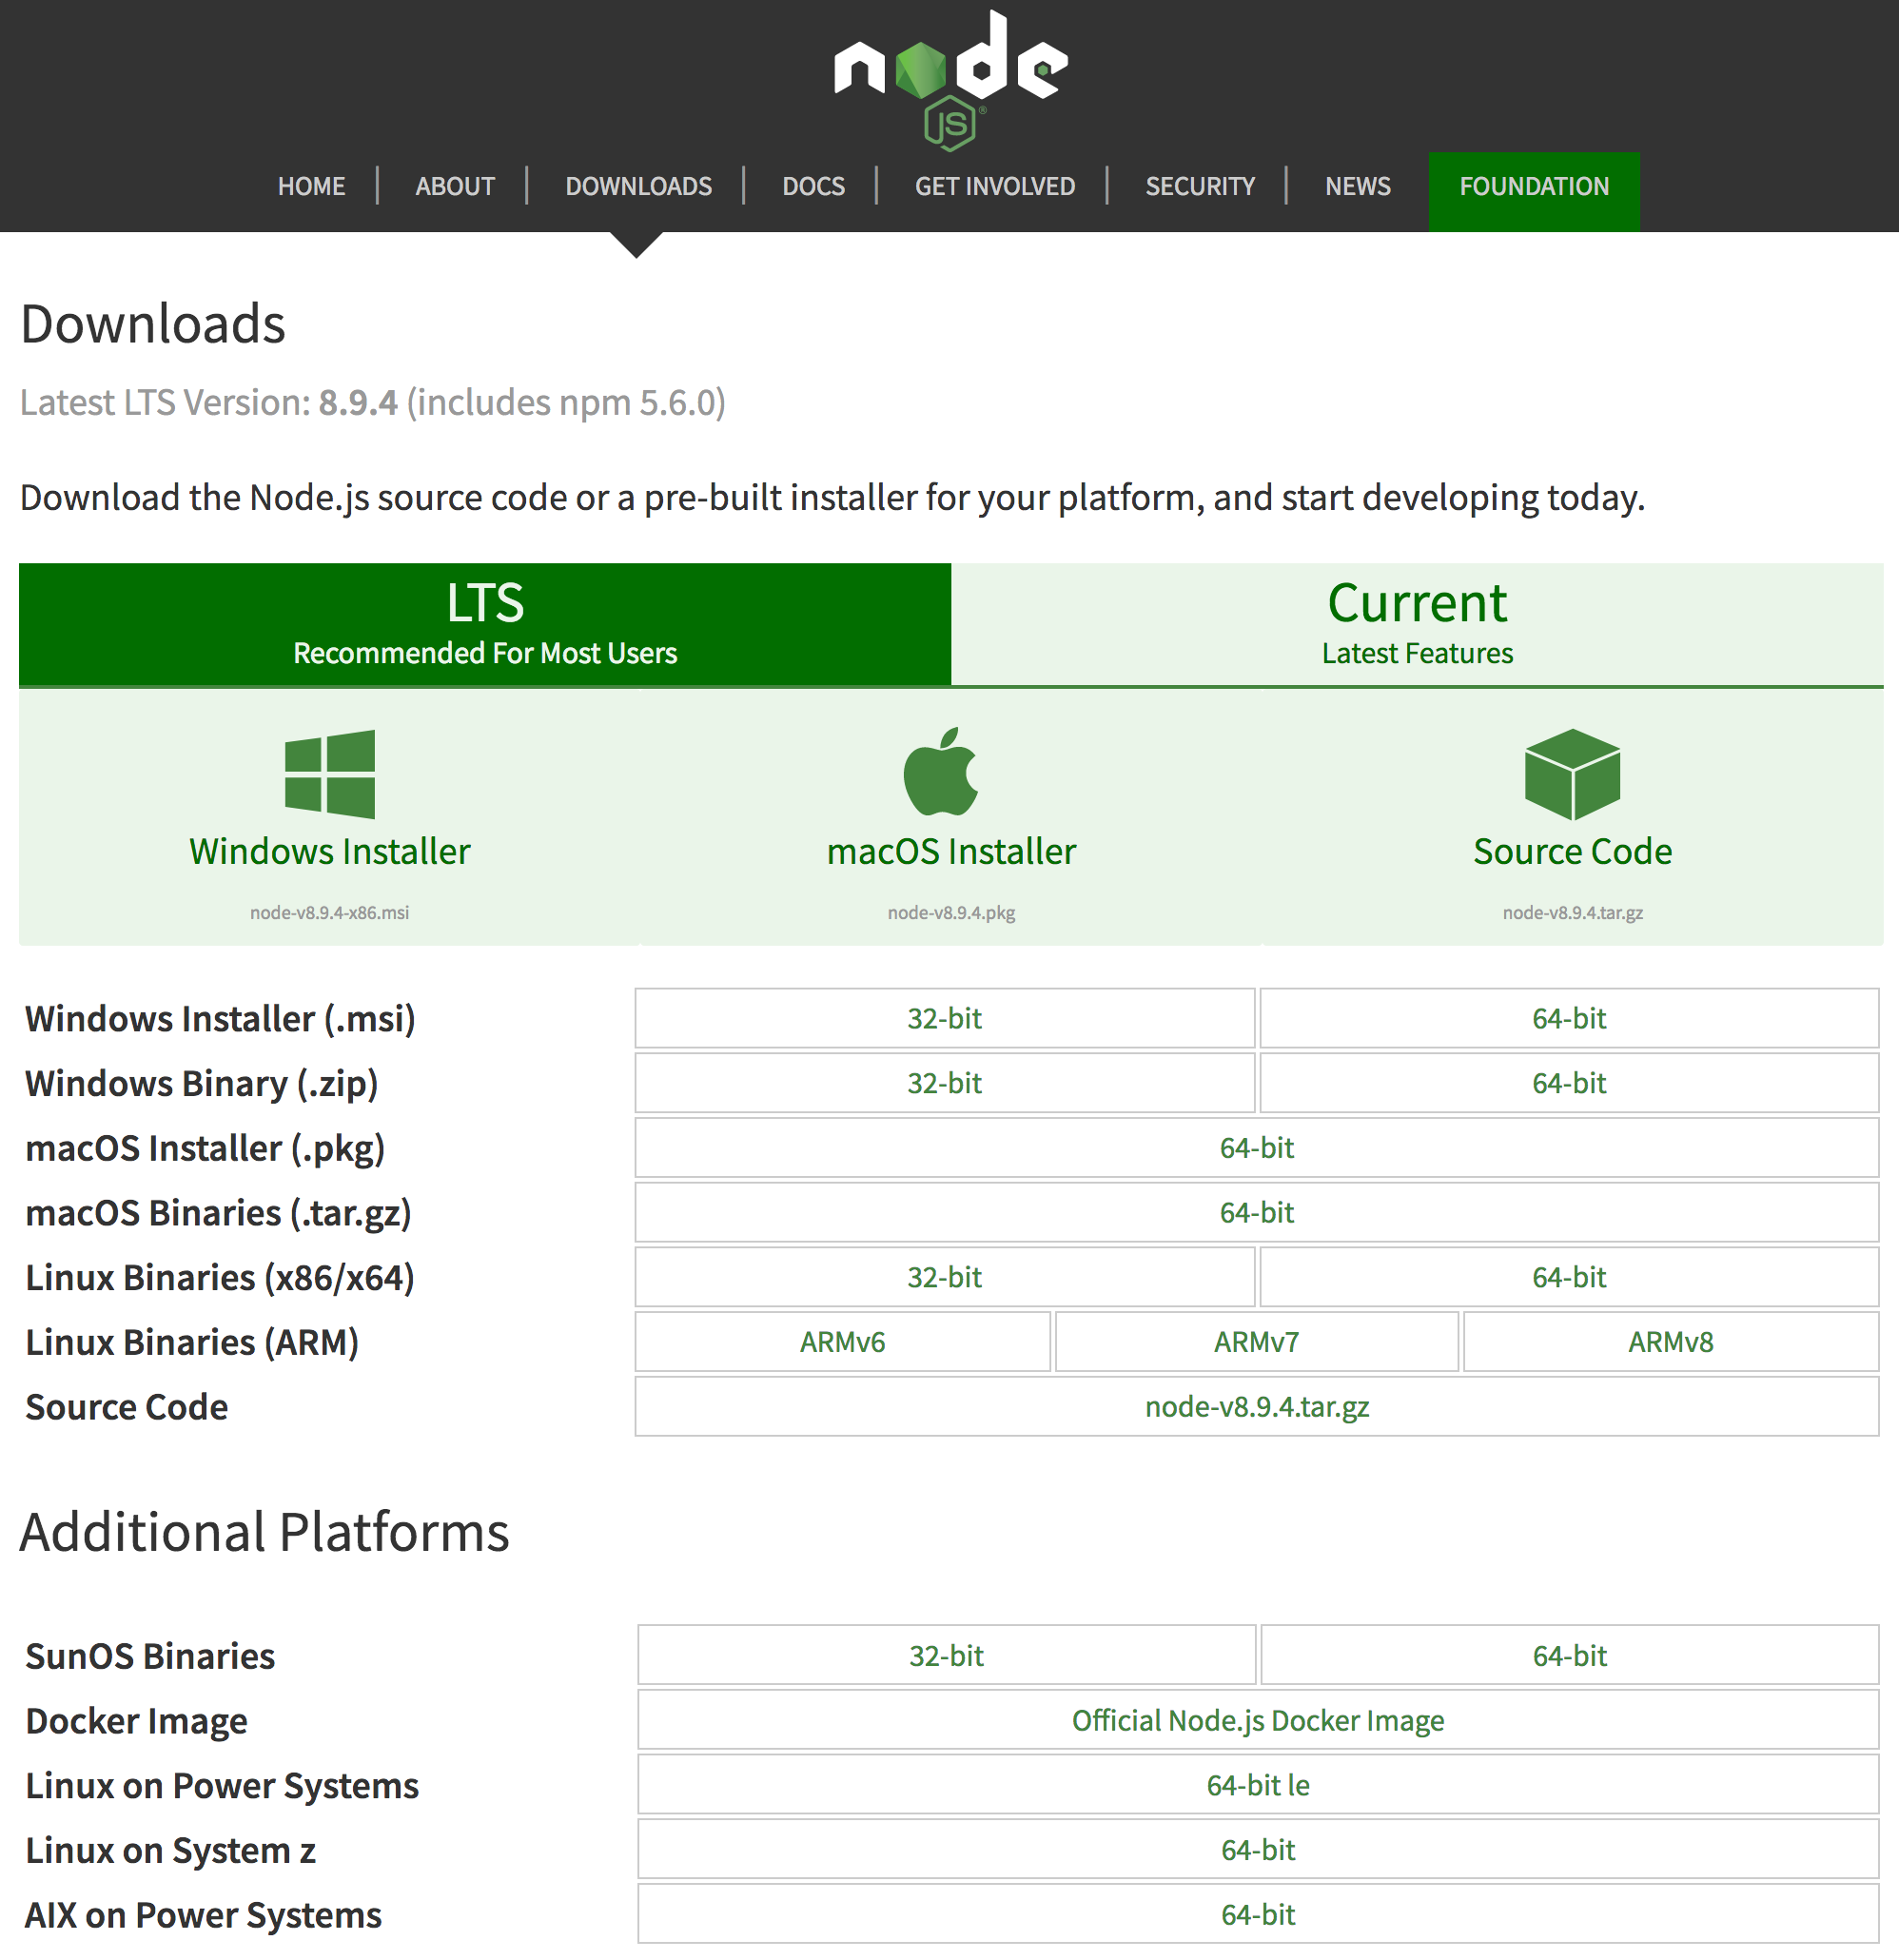Select the LTS Recommended tab

485,624
